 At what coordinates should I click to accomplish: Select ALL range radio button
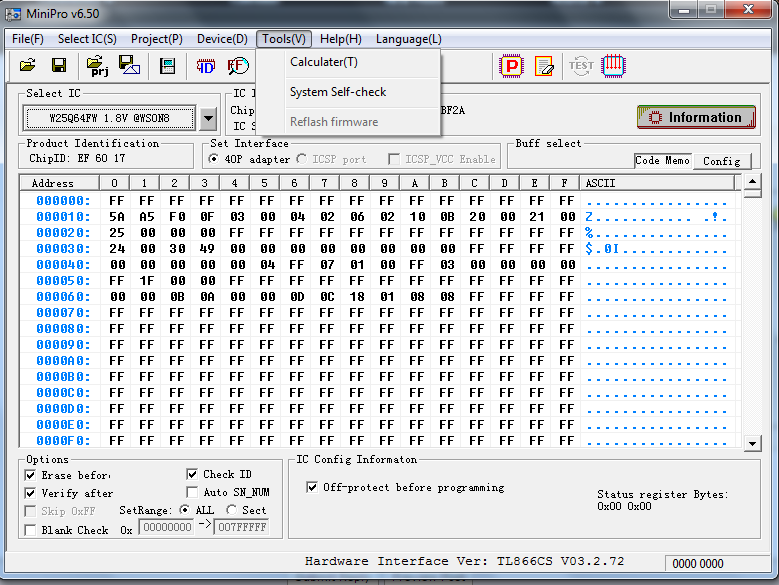184,510
